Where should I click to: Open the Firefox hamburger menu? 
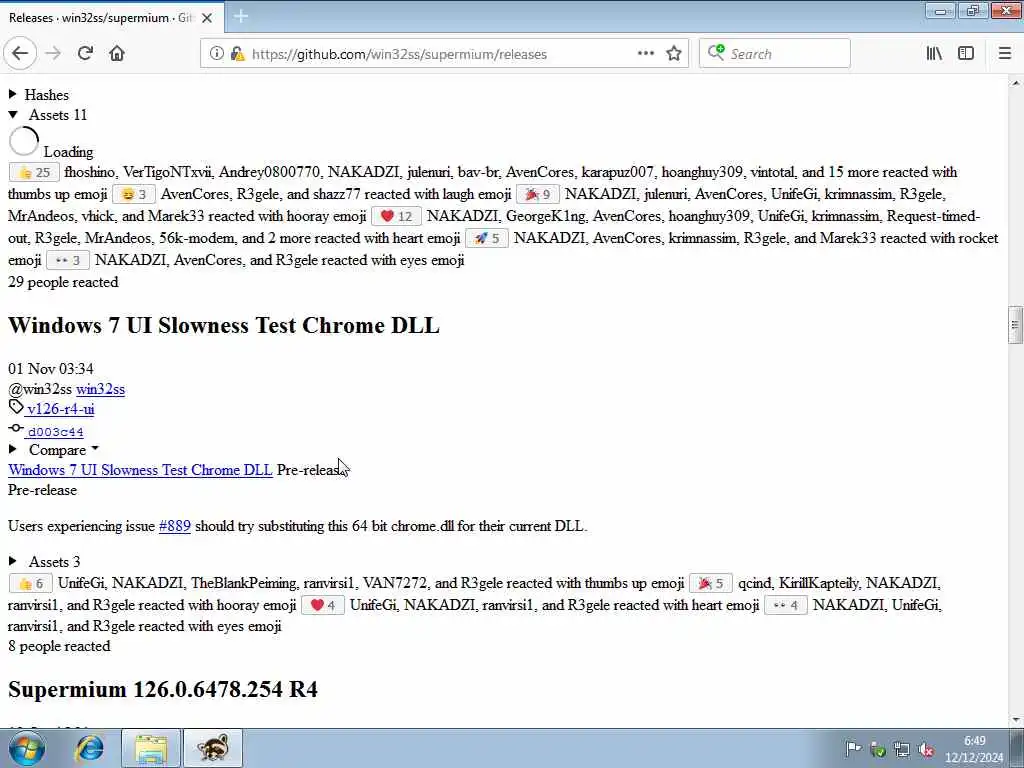(1004, 54)
